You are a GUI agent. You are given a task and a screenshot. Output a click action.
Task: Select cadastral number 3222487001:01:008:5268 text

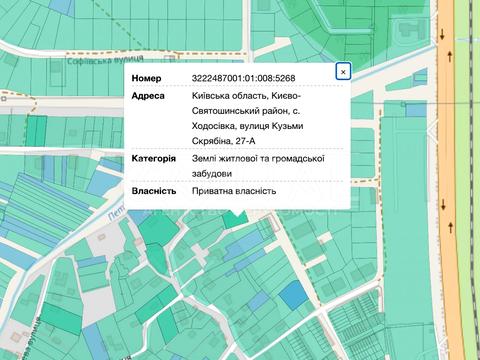tap(243, 78)
